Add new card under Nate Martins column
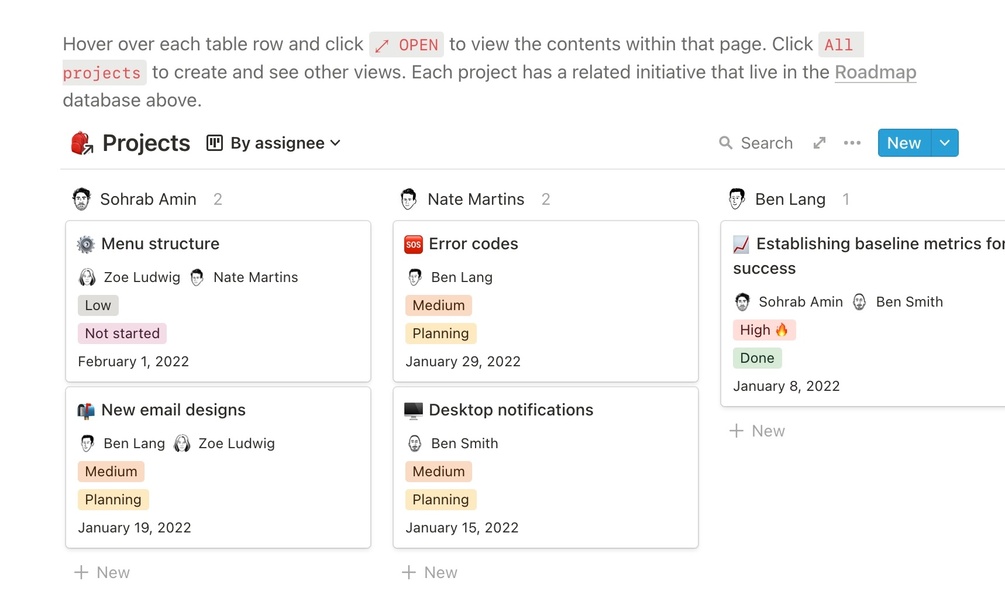This screenshot has width=1005, height=605. (x=429, y=572)
